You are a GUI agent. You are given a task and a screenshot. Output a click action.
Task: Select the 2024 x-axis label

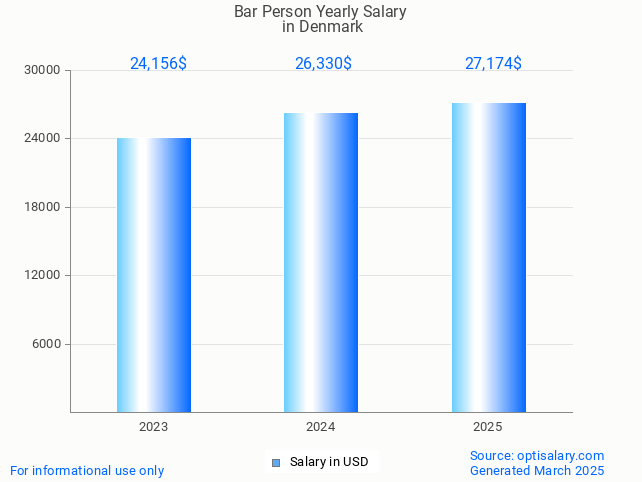[x=320, y=426]
